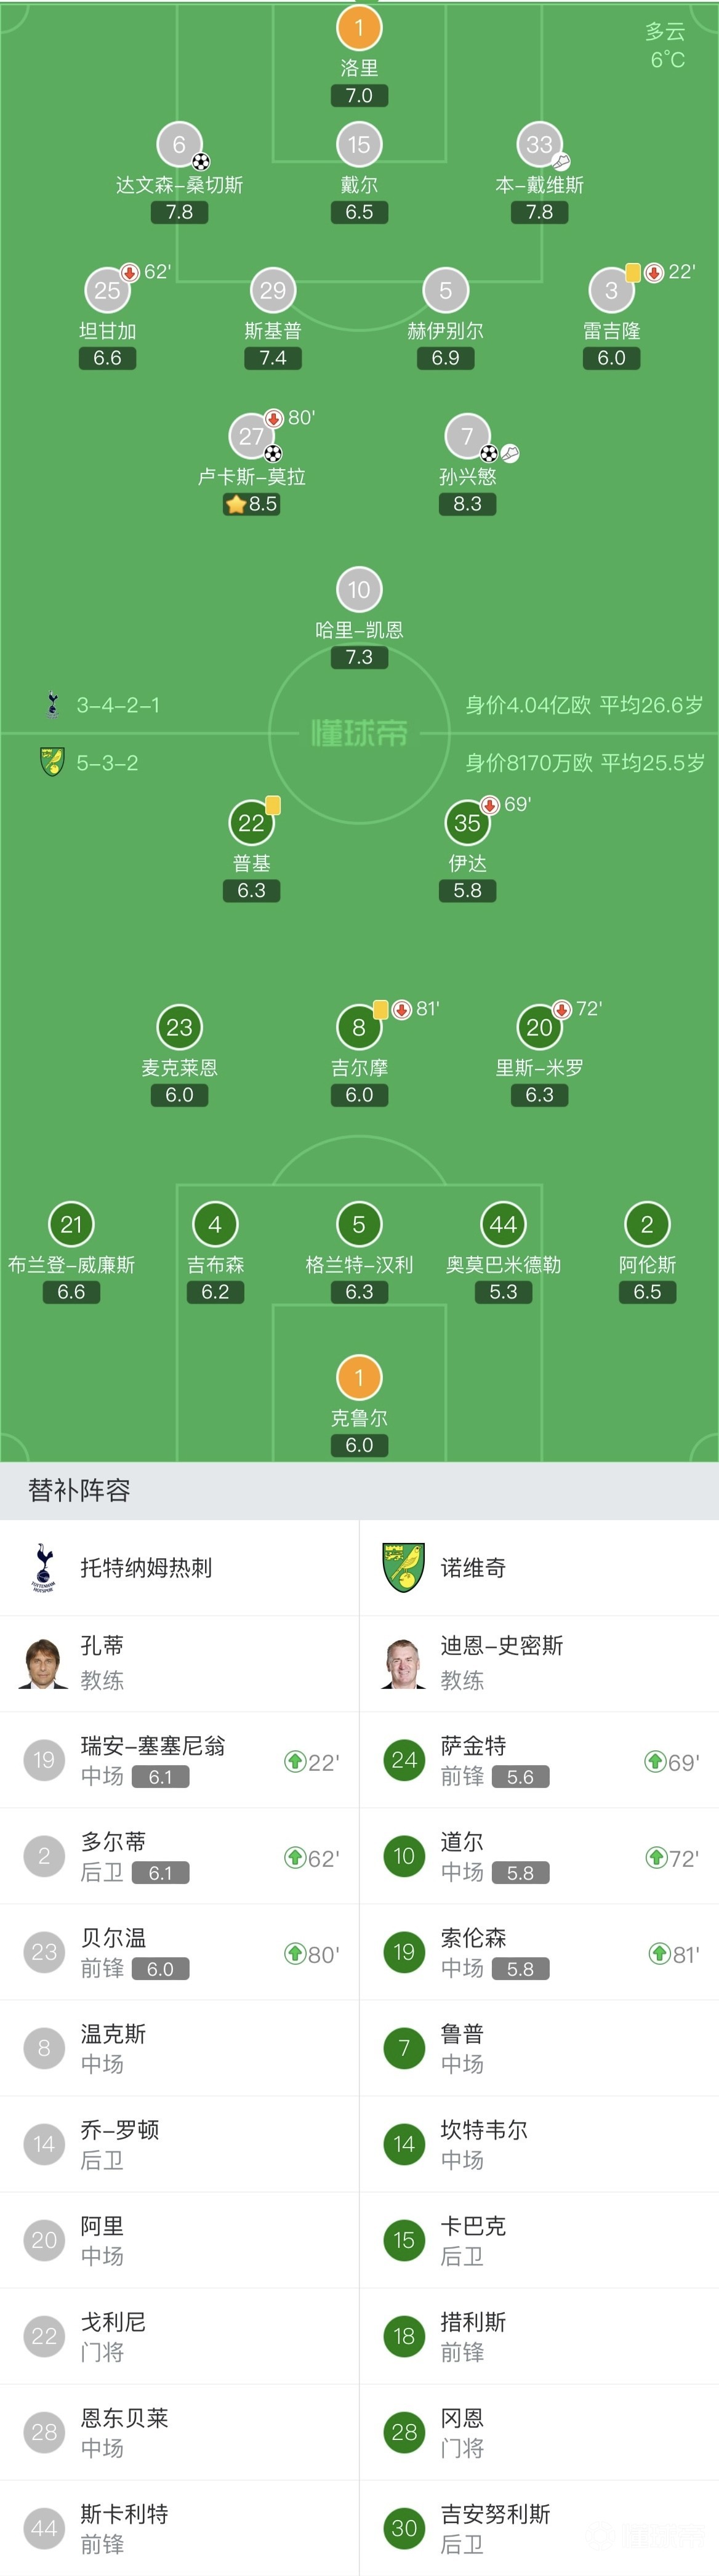Open Norwich goalkeeper Krul number 1 icon
The width and height of the screenshot is (719, 2576).
tap(359, 1377)
